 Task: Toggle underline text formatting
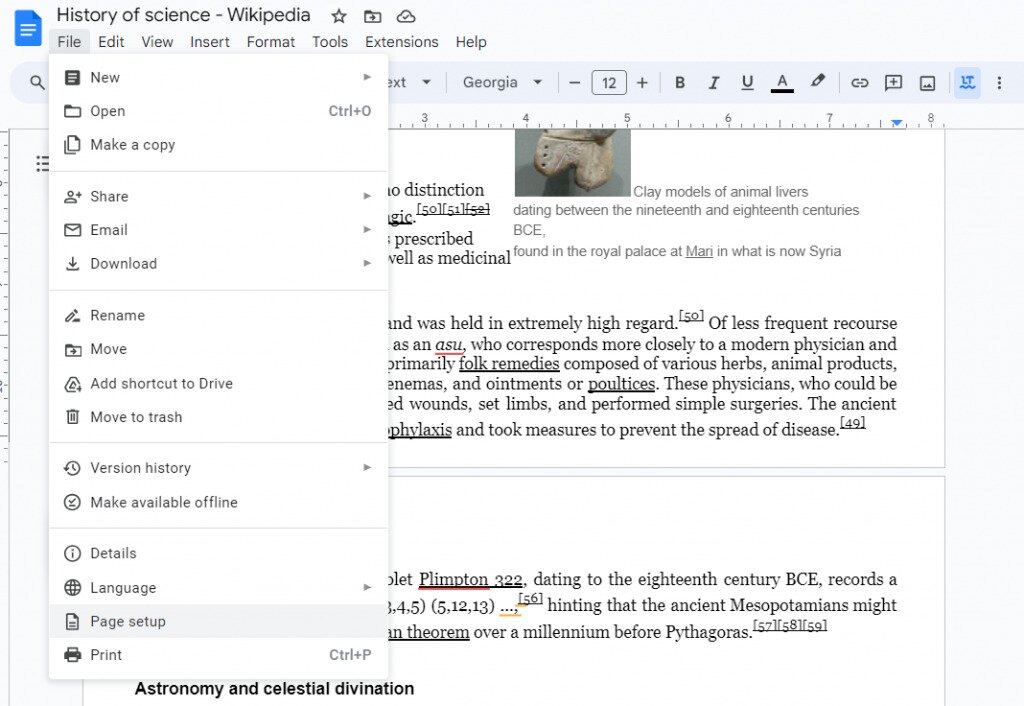tap(747, 82)
